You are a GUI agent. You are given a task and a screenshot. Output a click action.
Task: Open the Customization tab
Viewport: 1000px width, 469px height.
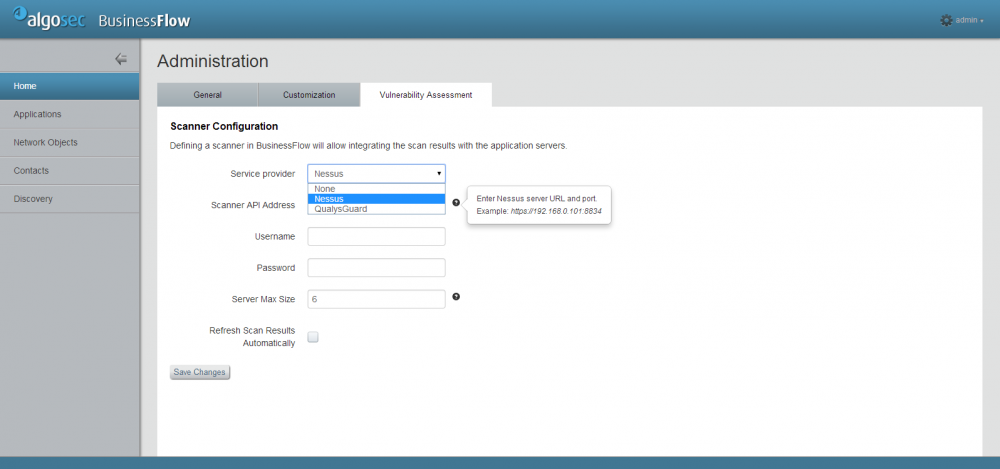309,94
